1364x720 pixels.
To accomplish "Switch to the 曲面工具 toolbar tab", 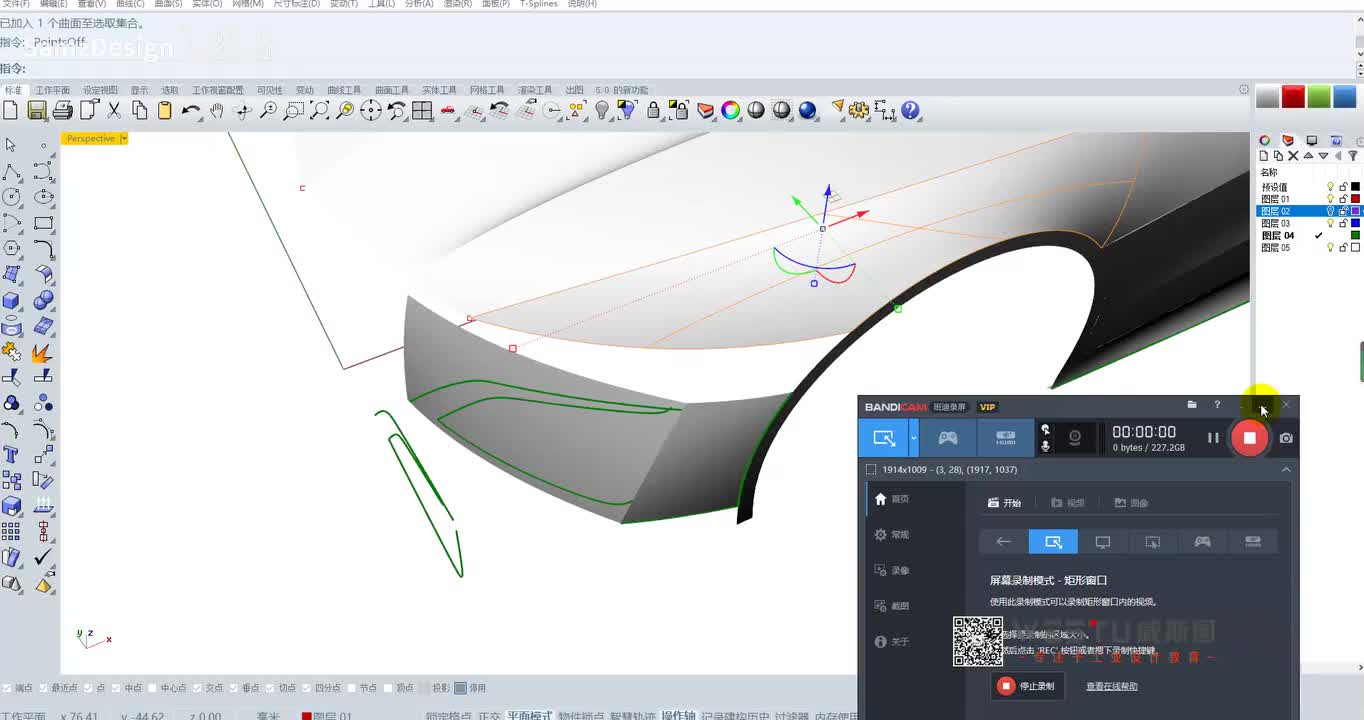I will pyautogui.click(x=391, y=90).
